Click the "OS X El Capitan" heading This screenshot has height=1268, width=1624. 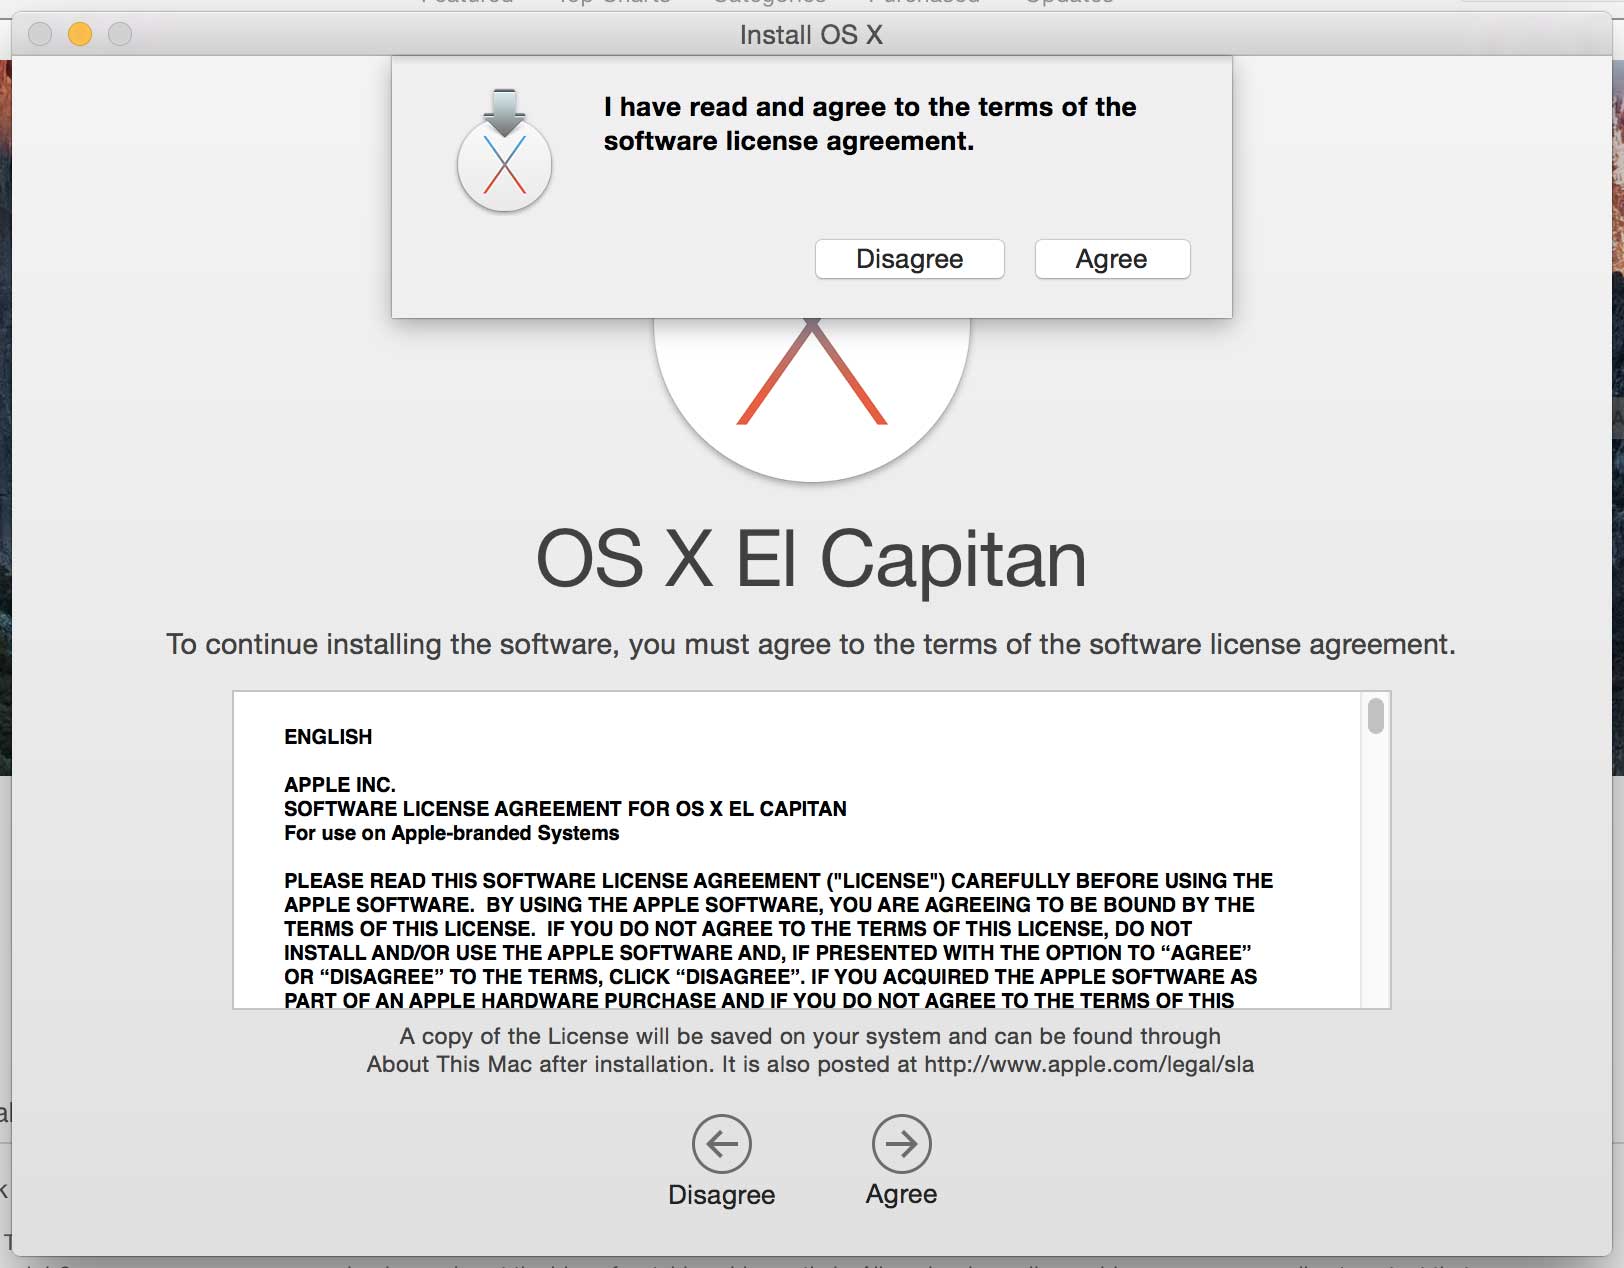[811, 559]
